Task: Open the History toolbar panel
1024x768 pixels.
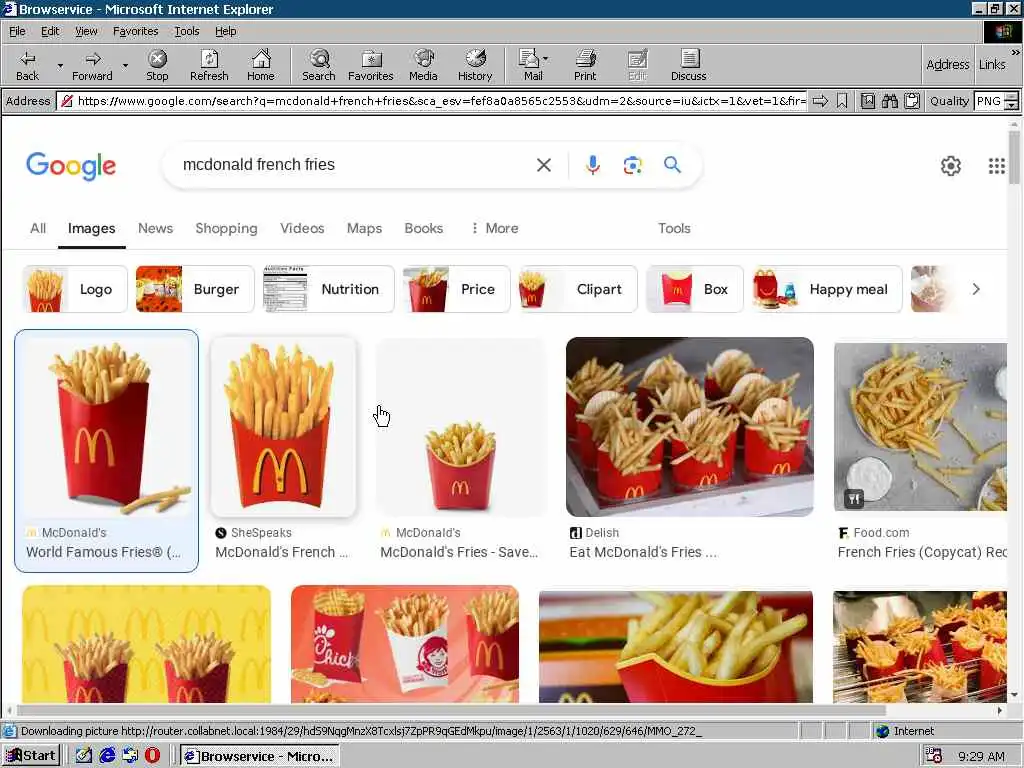Action: click(475, 65)
